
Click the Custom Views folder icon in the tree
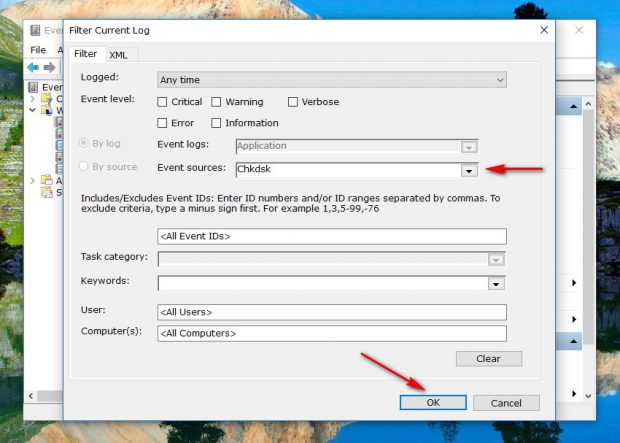(47, 98)
